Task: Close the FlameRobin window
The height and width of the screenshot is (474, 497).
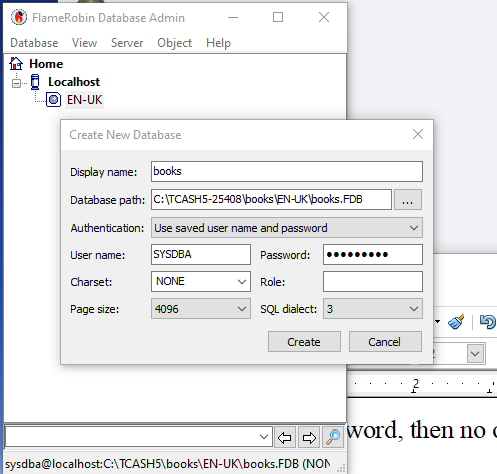Action: [x=324, y=17]
